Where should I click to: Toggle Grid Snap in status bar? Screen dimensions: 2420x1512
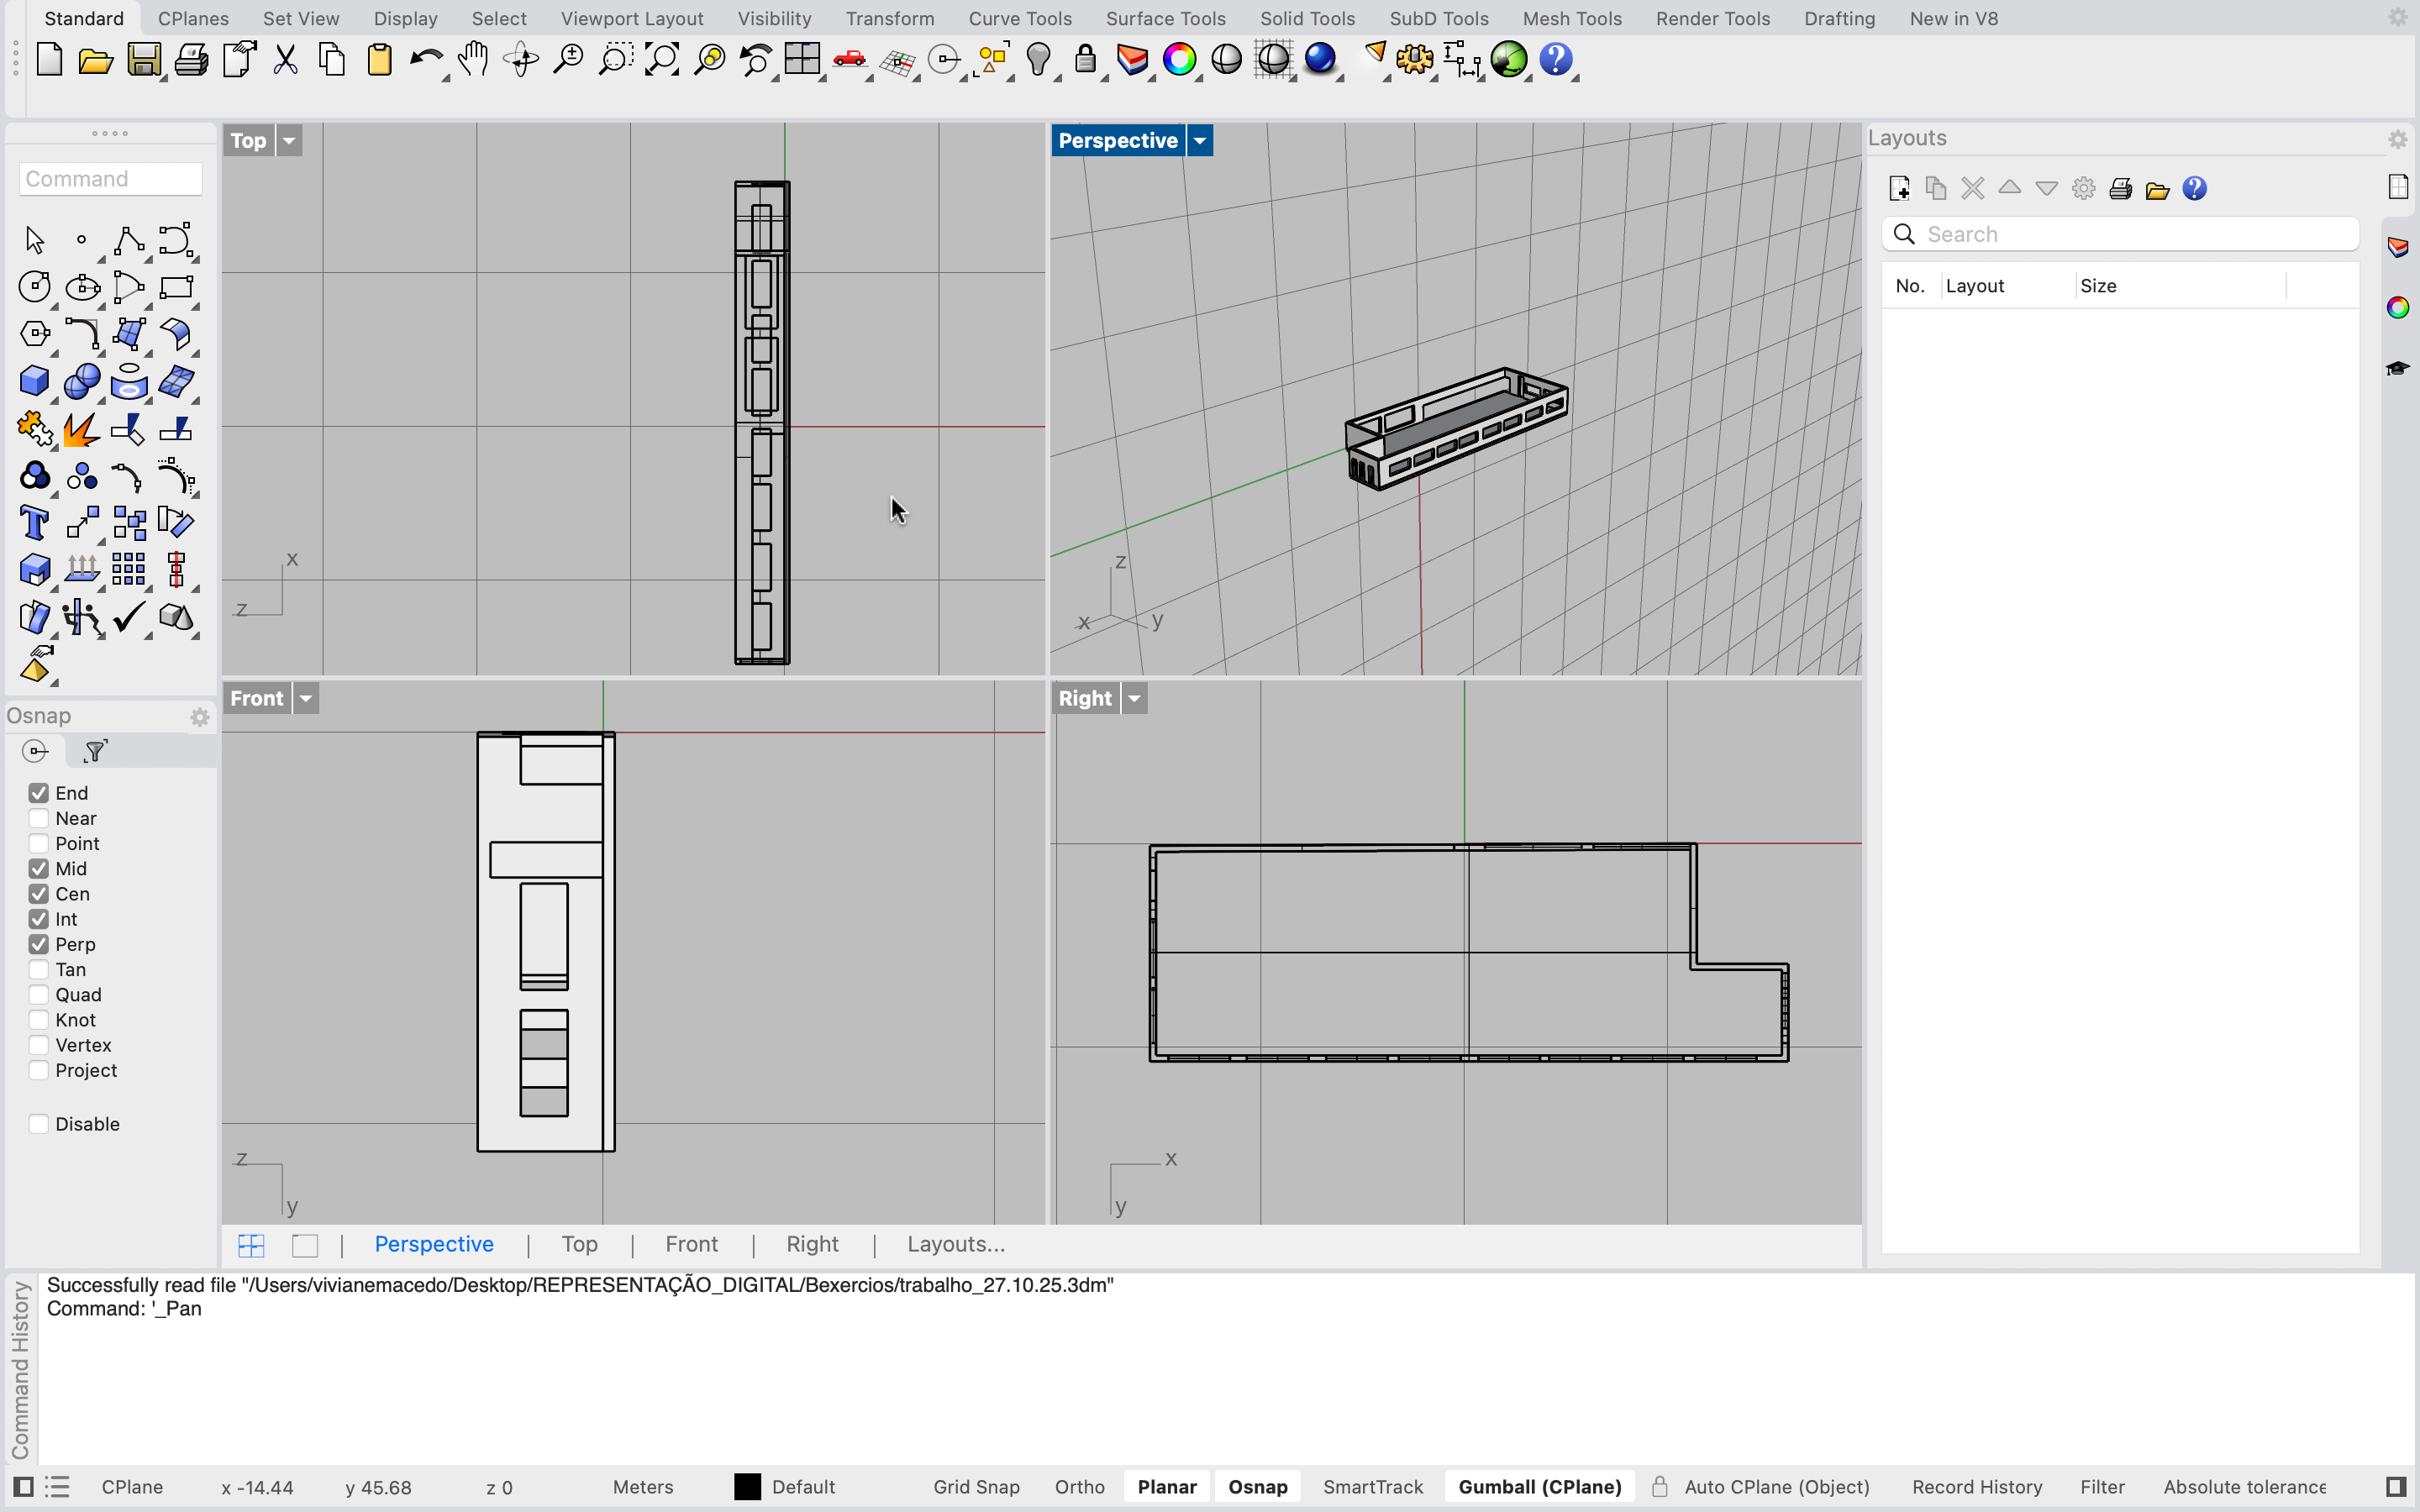[975, 1487]
